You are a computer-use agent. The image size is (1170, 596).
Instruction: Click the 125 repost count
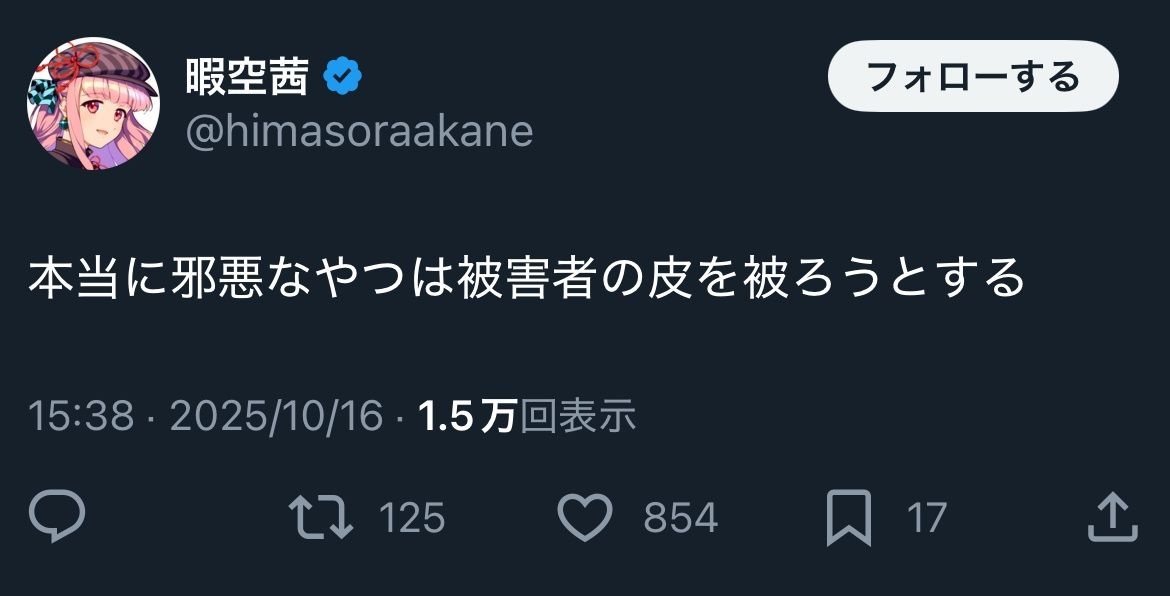412,518
